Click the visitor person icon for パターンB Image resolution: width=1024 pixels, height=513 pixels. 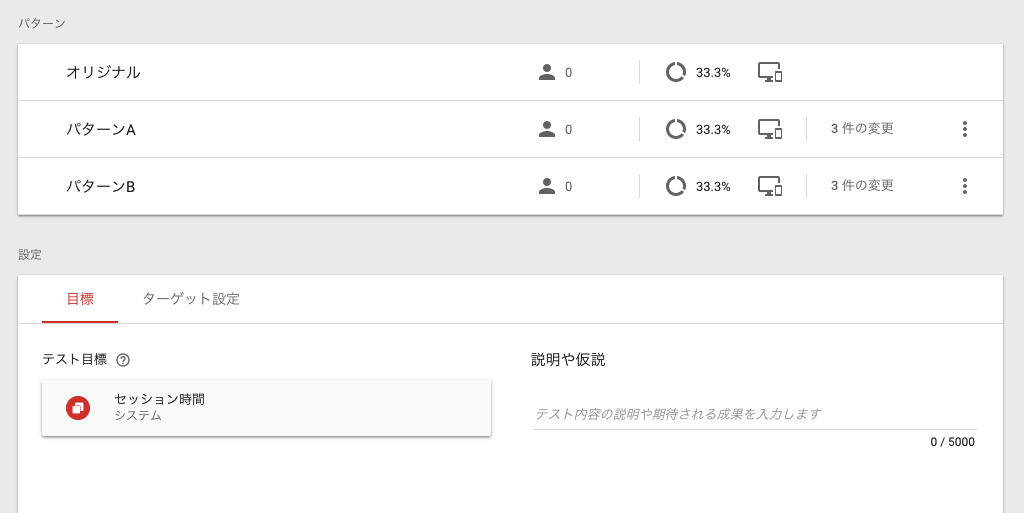click(547, 186)
